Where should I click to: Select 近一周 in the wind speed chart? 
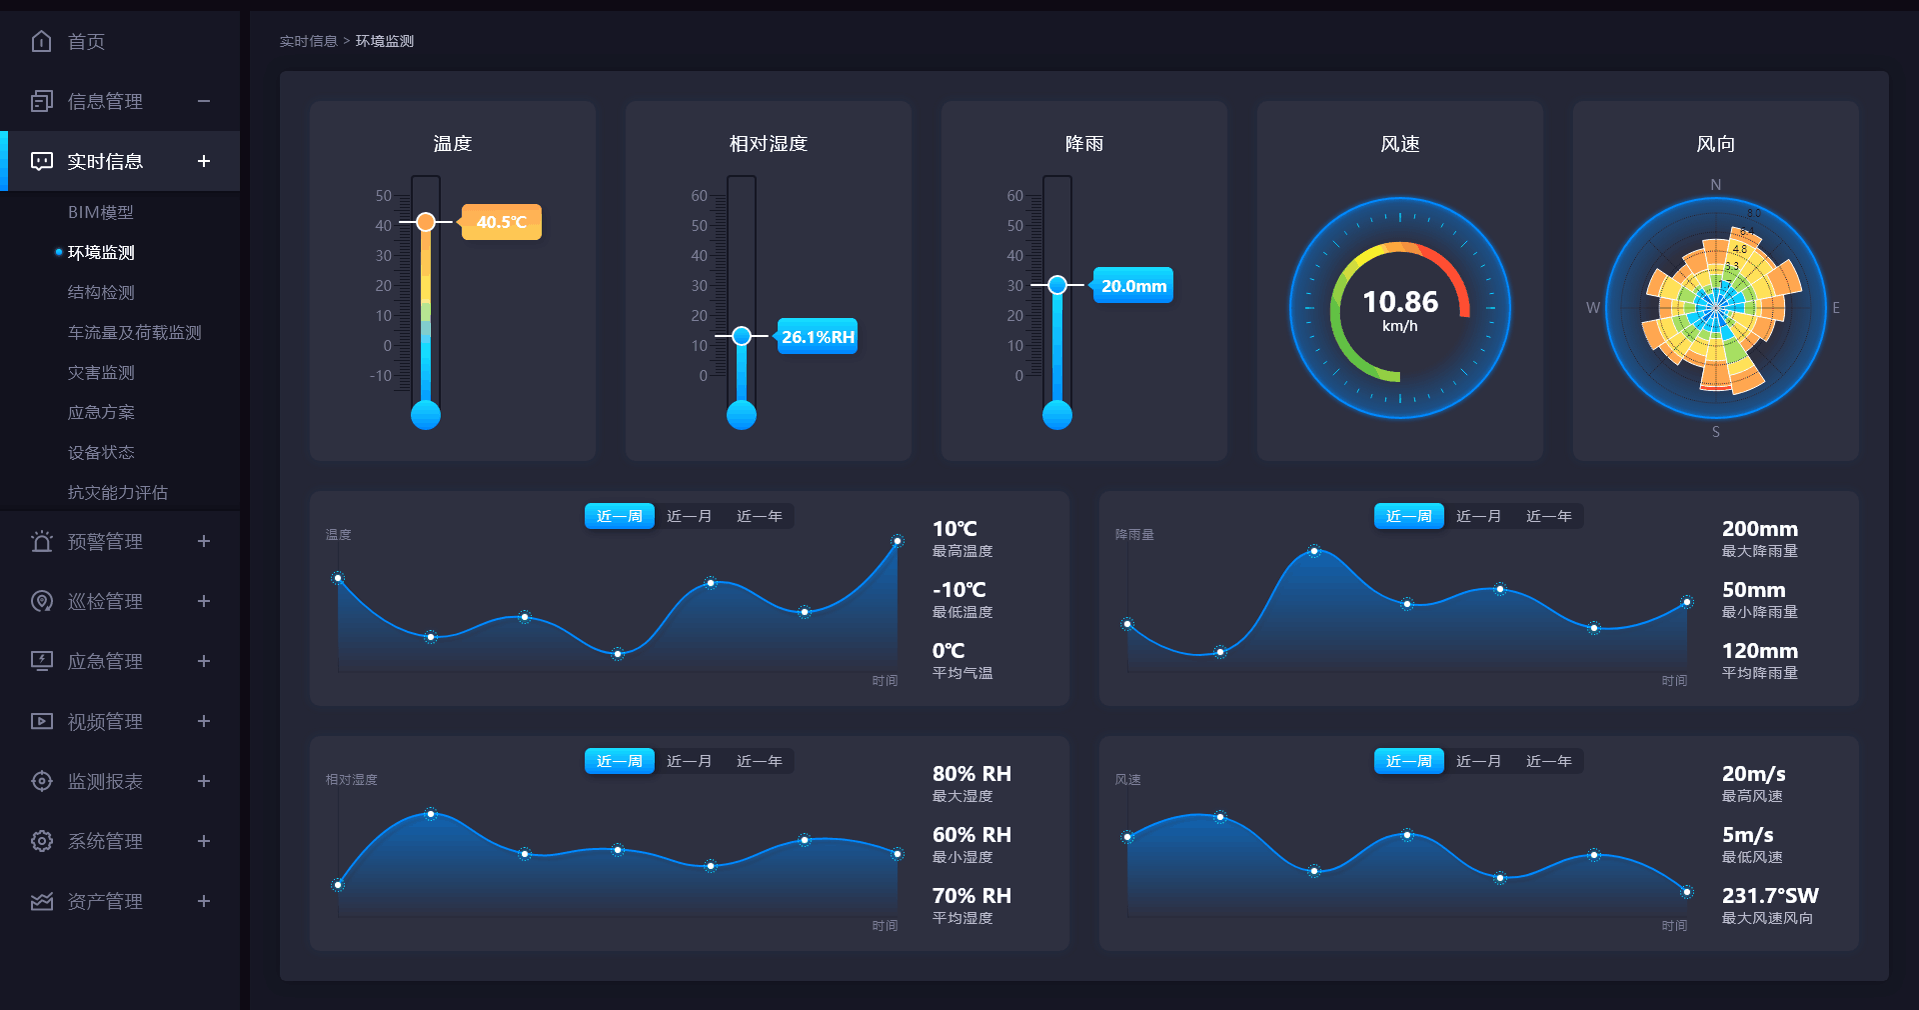pos(1408,761)
